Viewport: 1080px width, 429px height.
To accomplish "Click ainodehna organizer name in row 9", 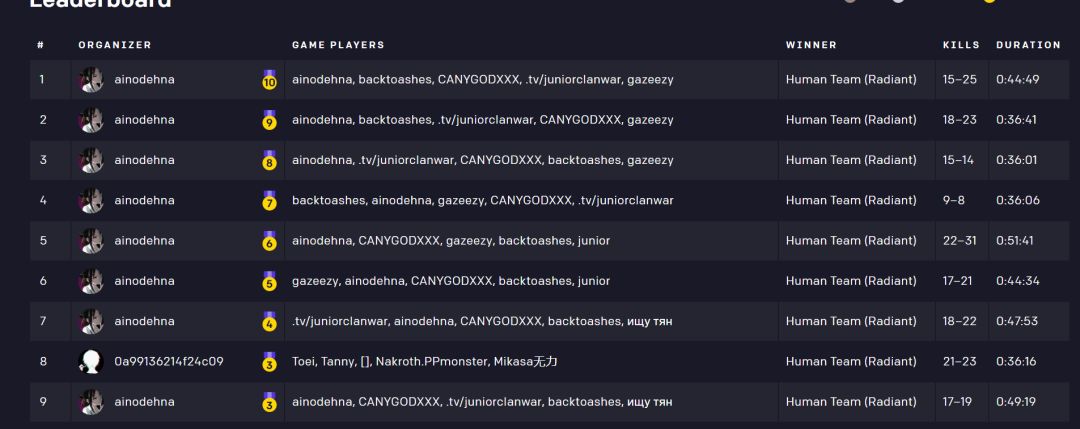I will tap(145, 401).
